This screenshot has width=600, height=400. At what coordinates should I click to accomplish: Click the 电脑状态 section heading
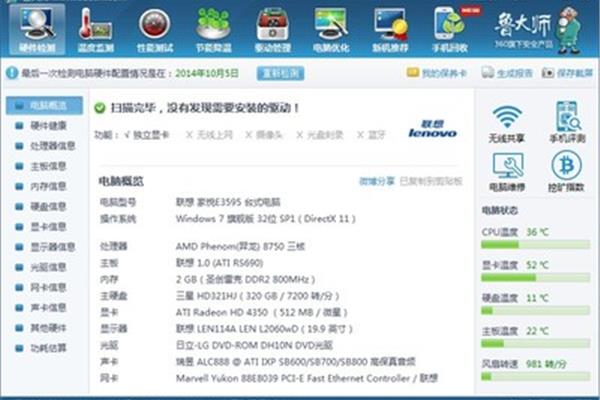point(499,210)
